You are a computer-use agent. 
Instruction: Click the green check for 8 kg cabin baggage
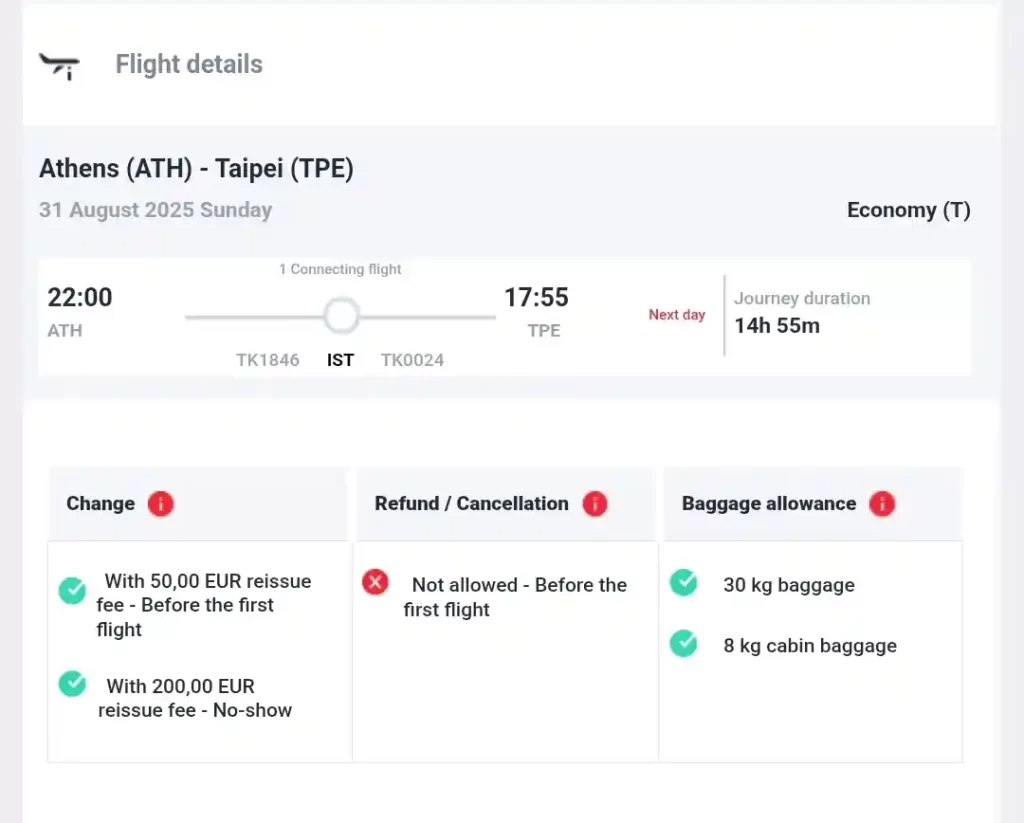coord(684,643)
